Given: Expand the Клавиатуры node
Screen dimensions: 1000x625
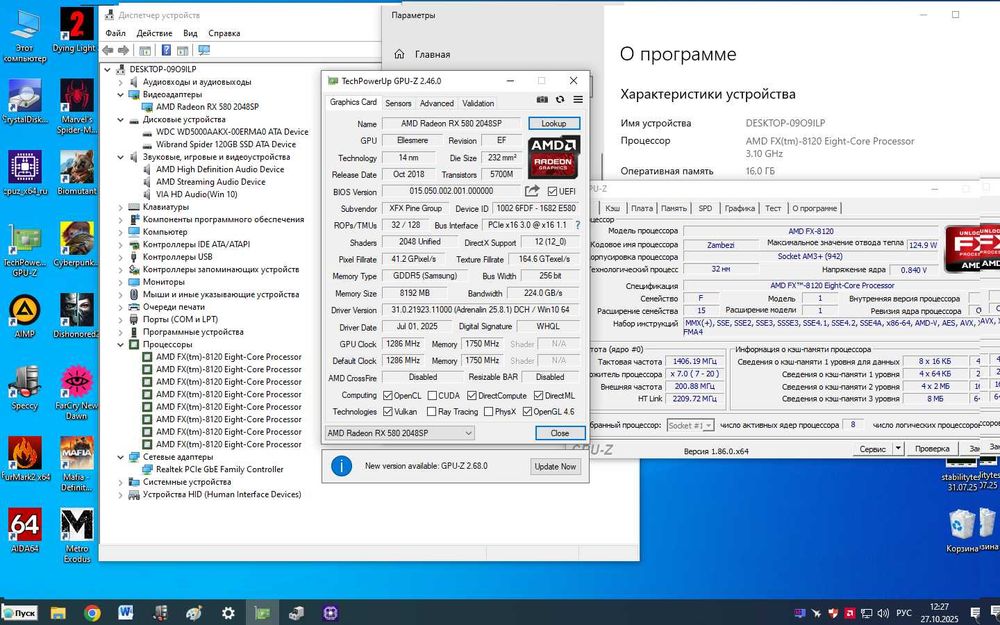Looking at the screenshot, I should click(x=121, y=207).
